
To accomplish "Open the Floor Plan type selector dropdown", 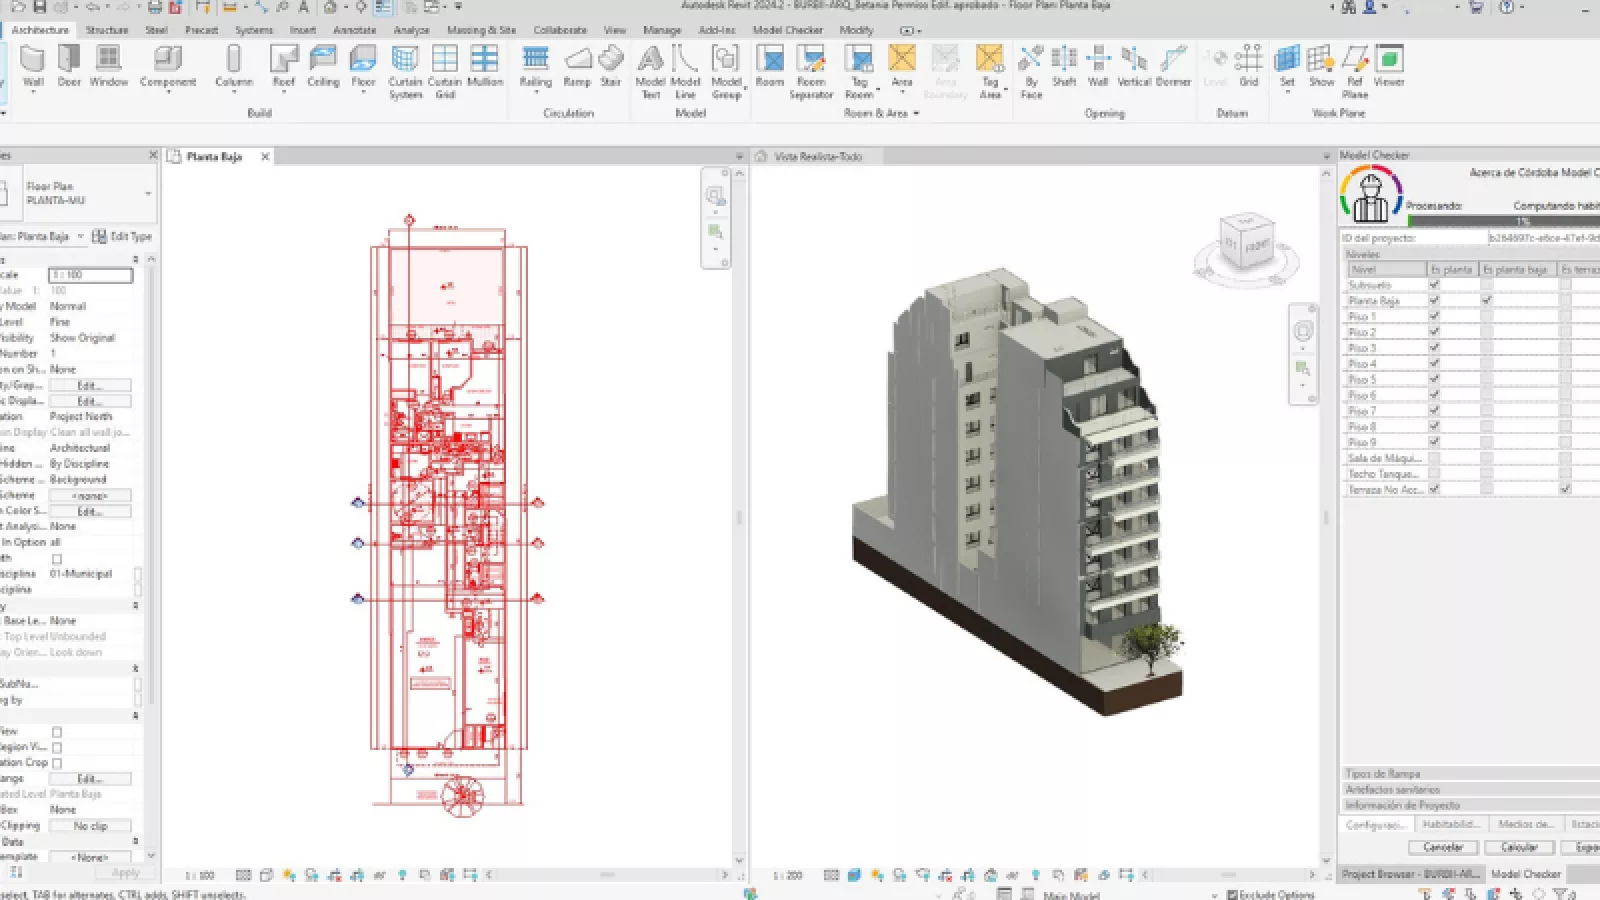I will 148,193.
